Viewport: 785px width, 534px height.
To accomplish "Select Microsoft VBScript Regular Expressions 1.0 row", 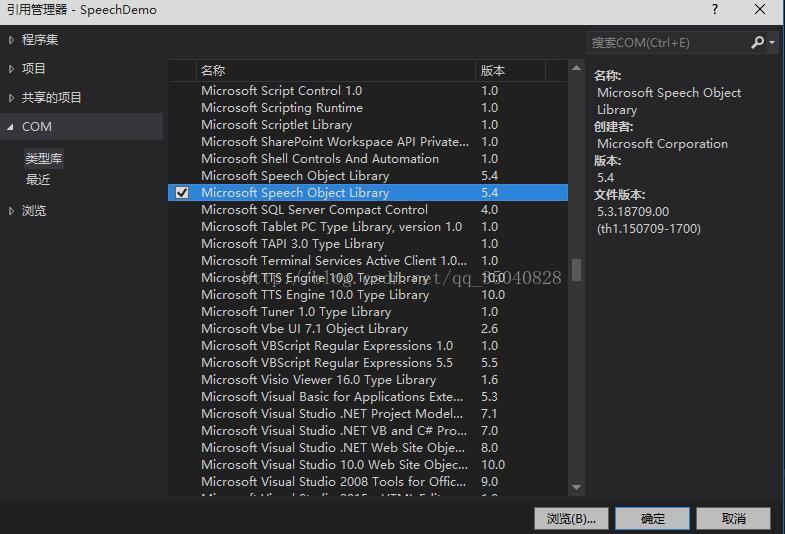I will (x=368, y=346).
